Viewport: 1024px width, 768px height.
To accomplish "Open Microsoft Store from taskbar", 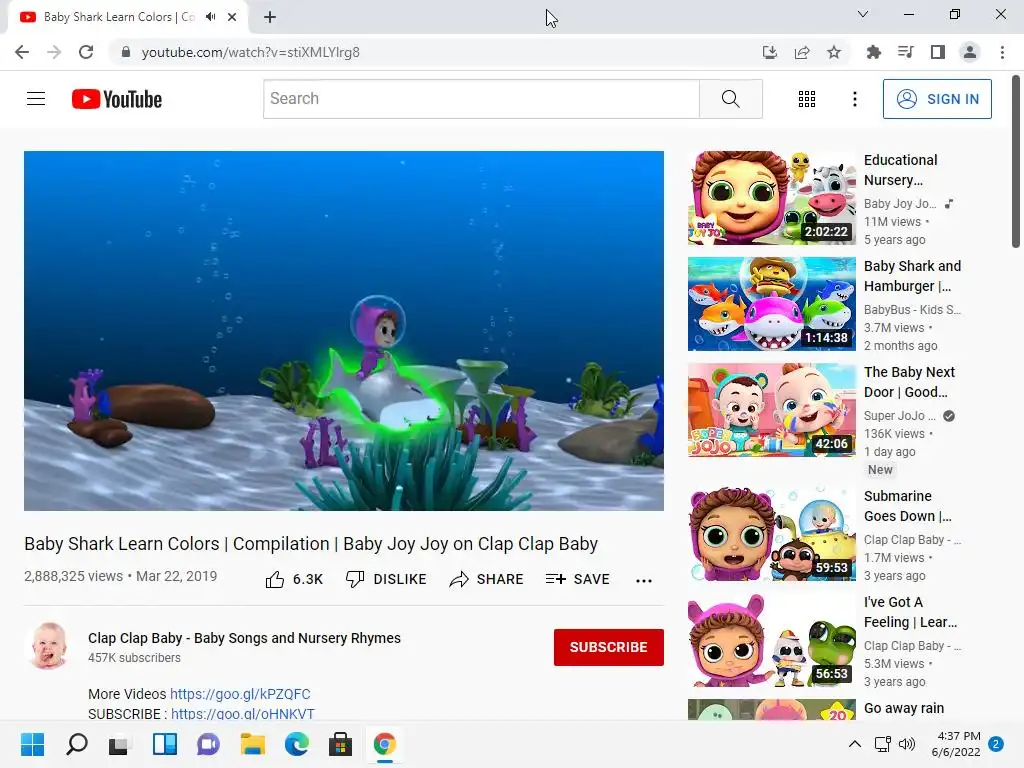I will pyautogui.click(x=340, y=744).
